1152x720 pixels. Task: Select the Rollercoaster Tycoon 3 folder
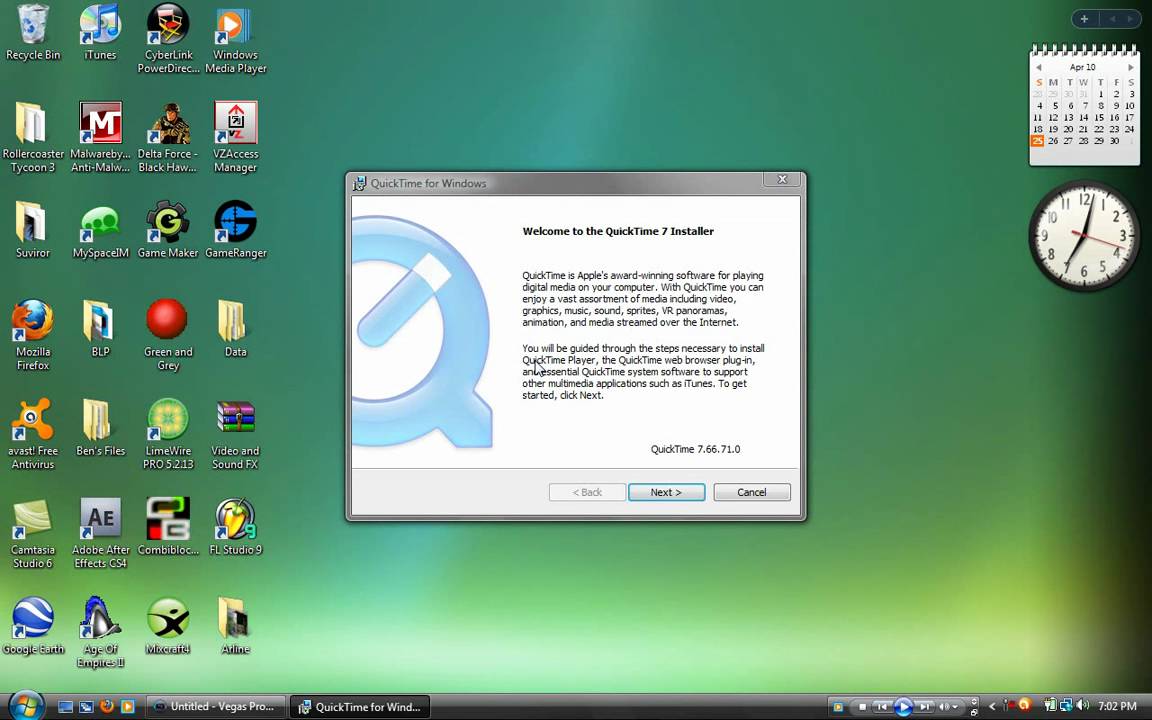[x=32, y=138]
